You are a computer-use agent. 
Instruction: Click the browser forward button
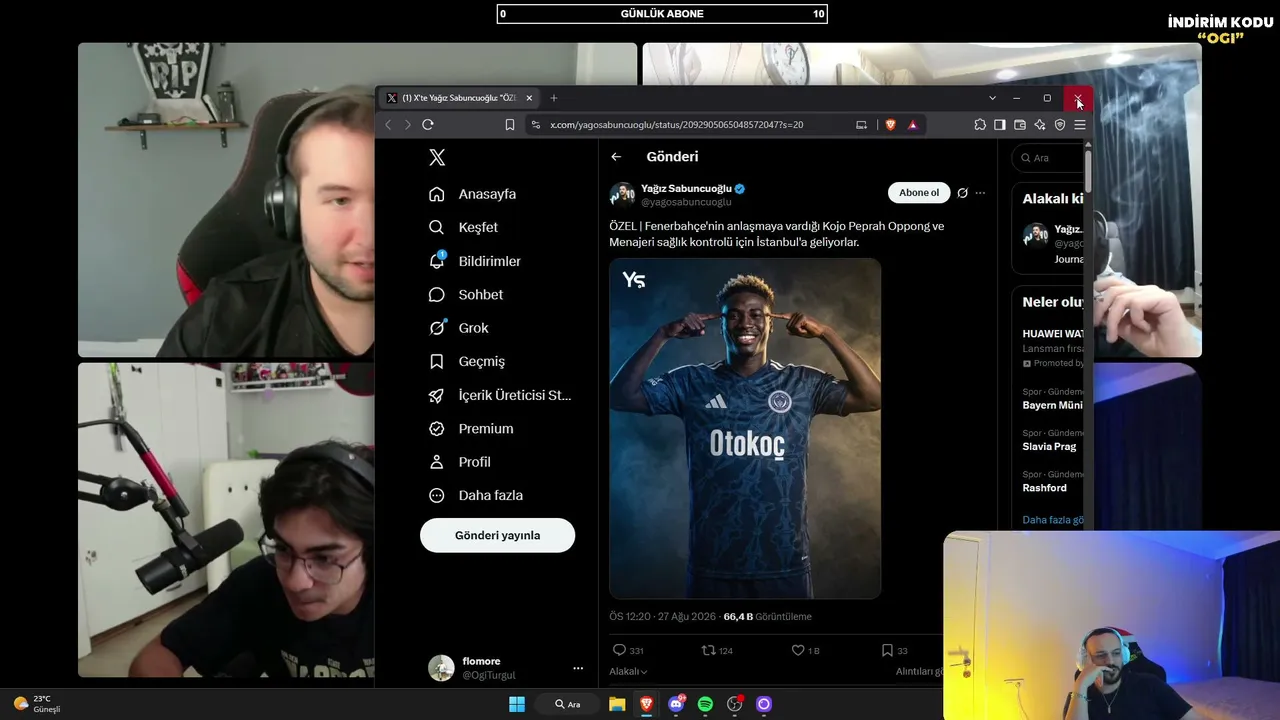(x=407, y=125)
